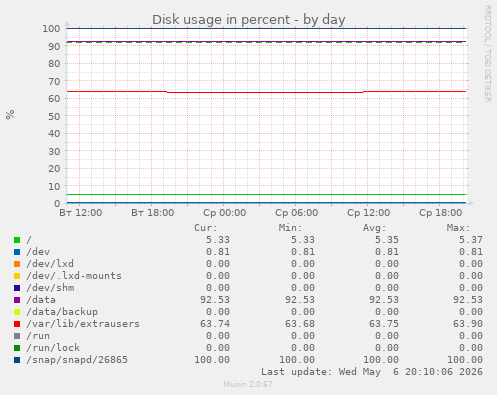
Task: Click the 100 y-axis label
Action: [x=51, y=29]
